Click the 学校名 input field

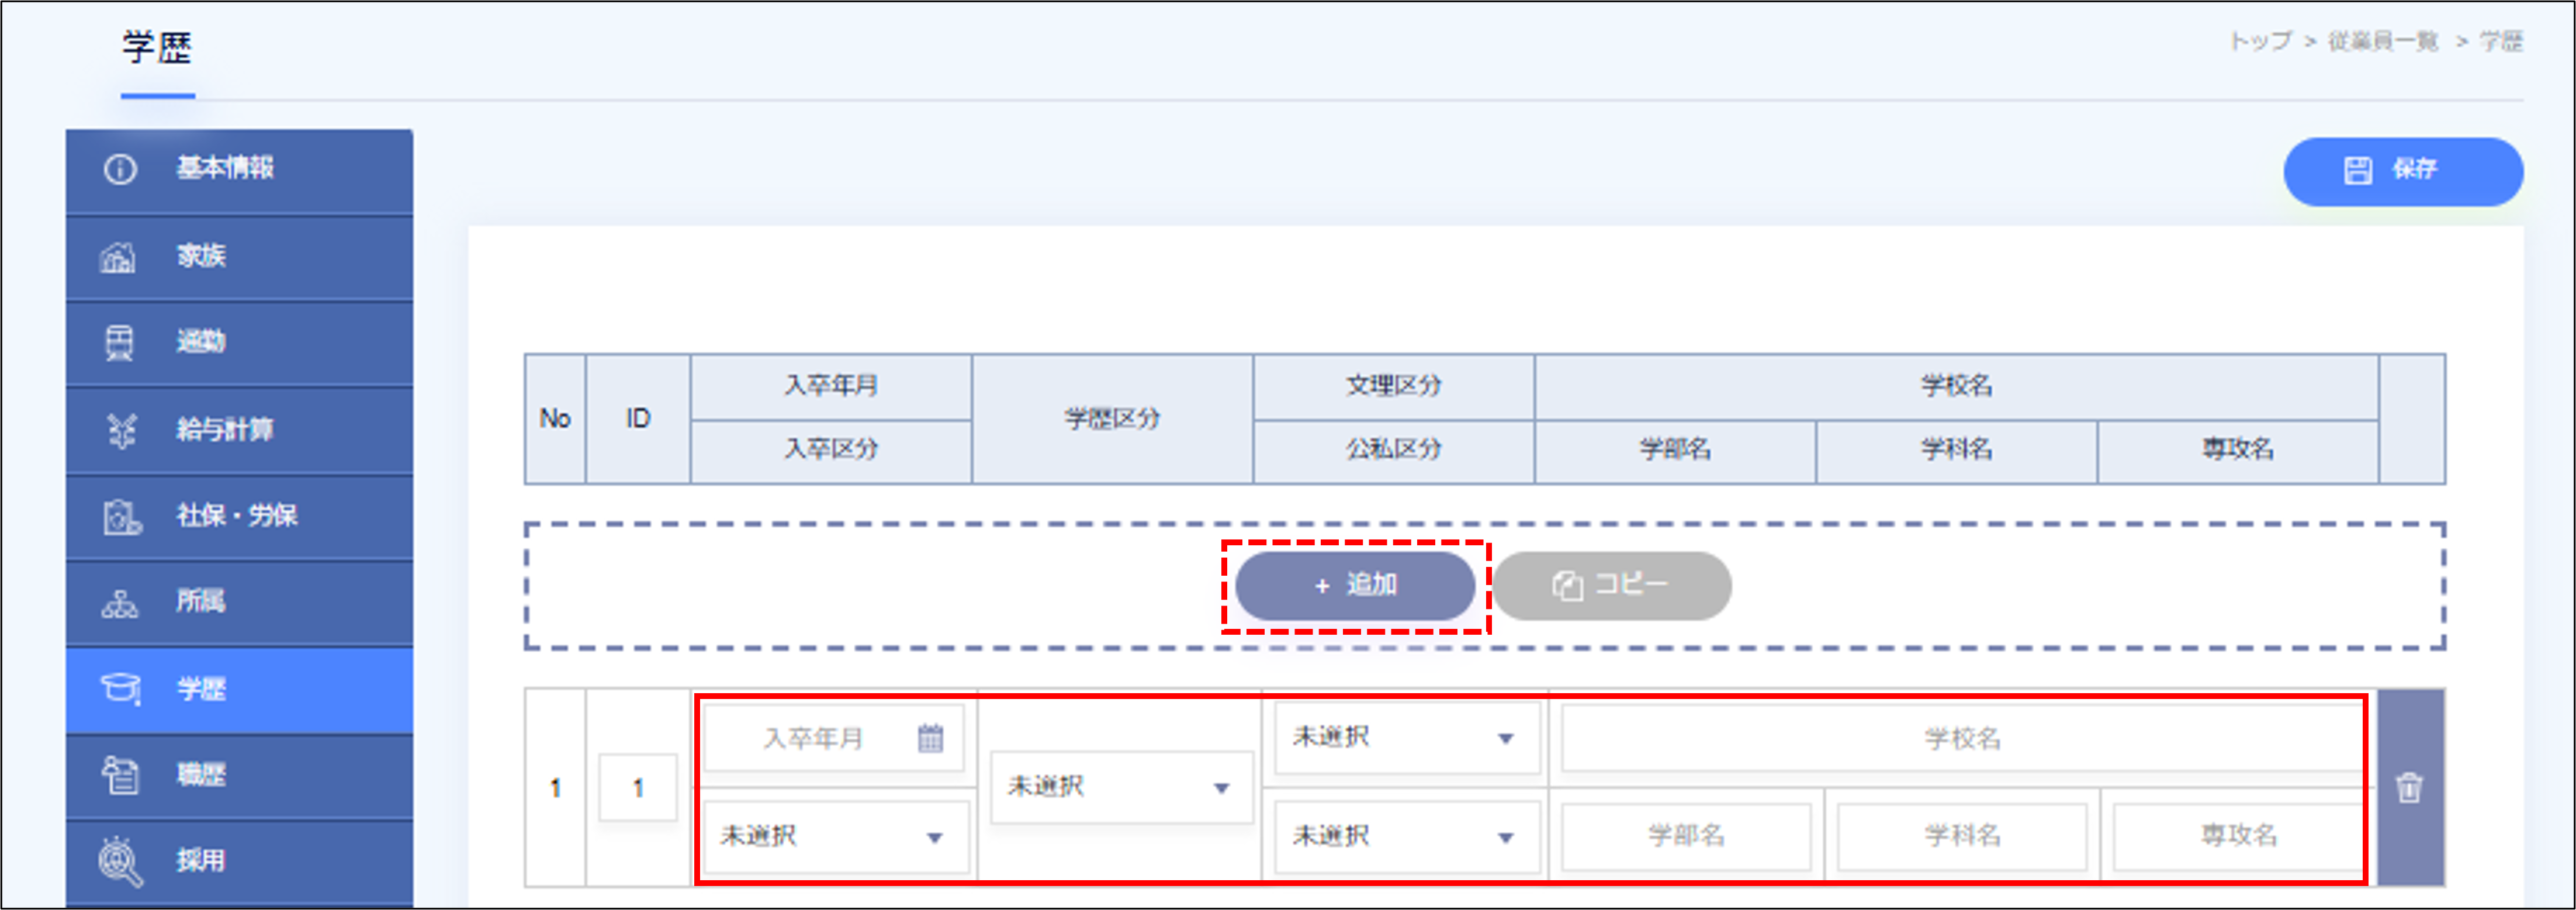point(1962,738)
